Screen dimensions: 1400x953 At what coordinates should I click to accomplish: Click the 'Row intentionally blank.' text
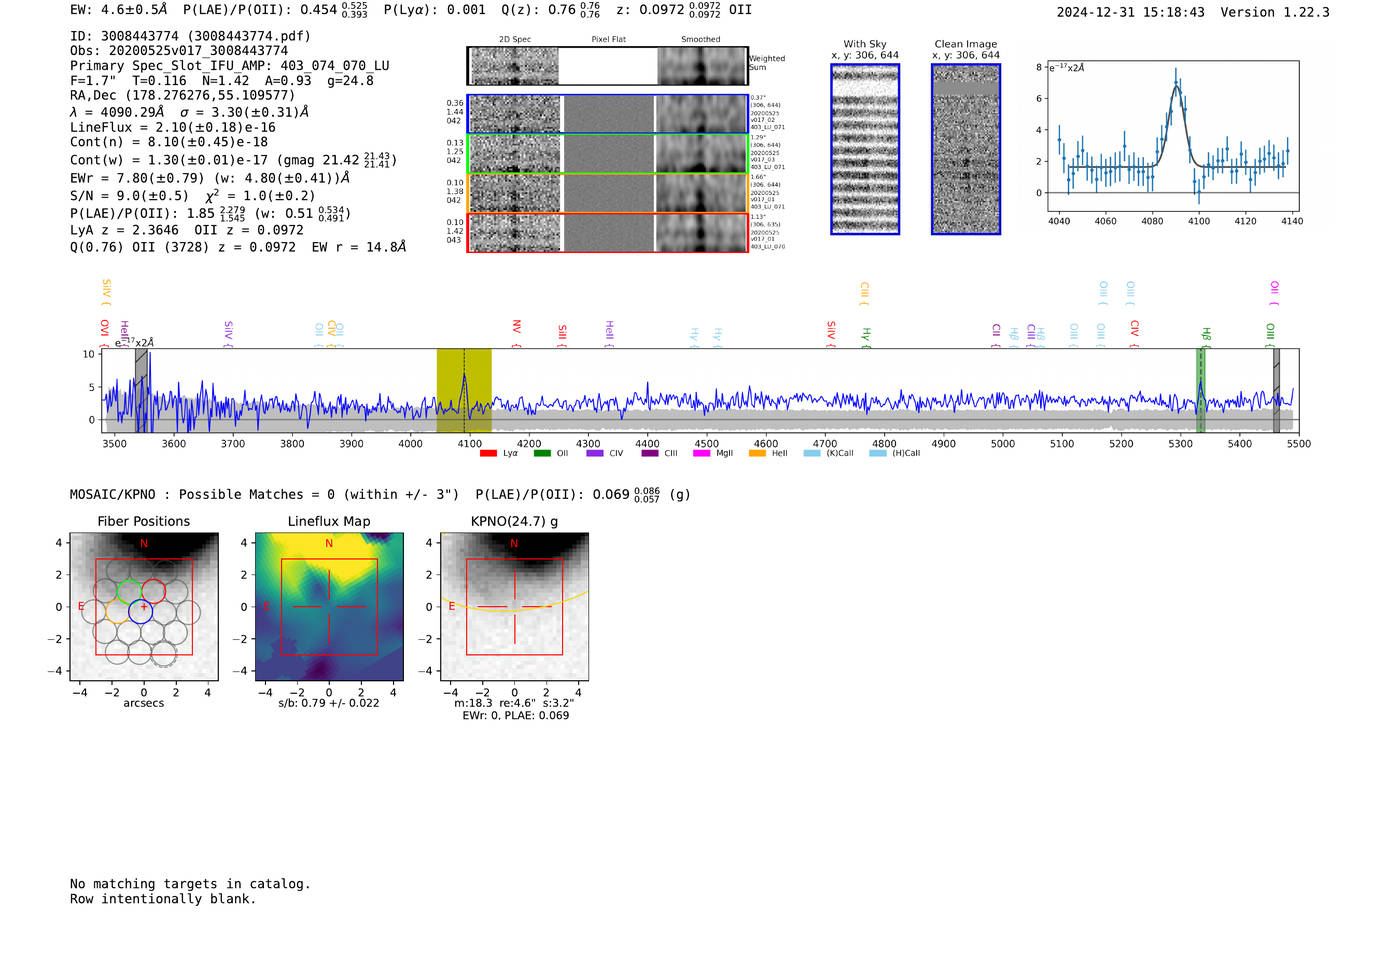click(x=163, y=899)
